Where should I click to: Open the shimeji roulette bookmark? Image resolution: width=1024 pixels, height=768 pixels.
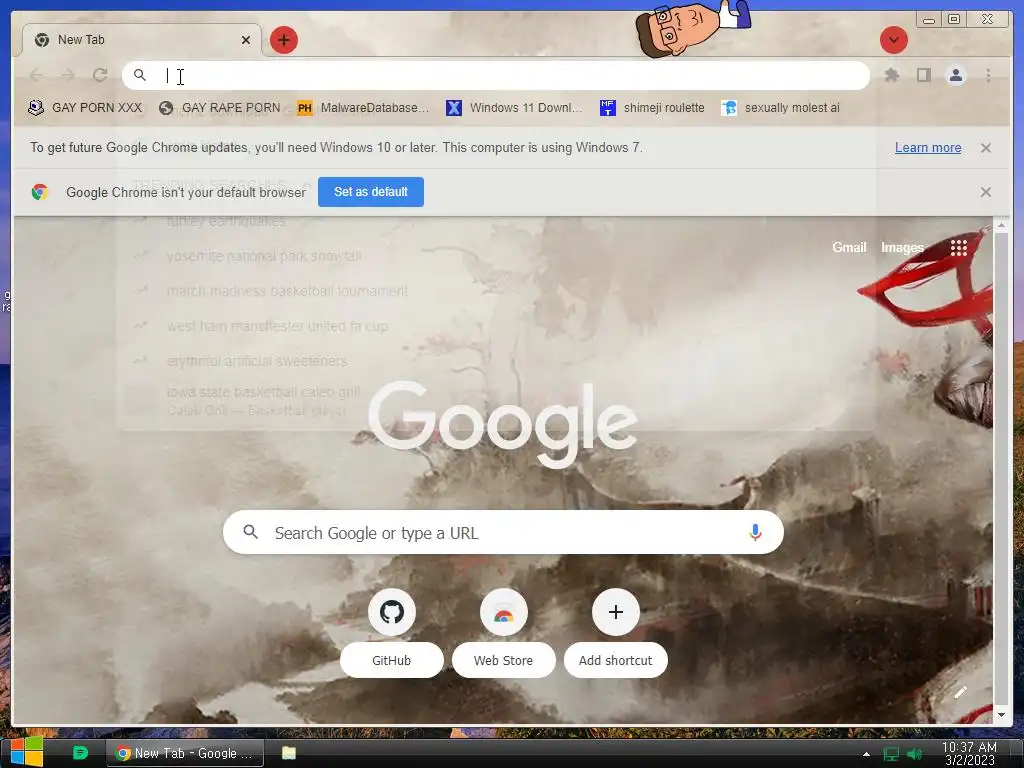click(x=652, y=108)
